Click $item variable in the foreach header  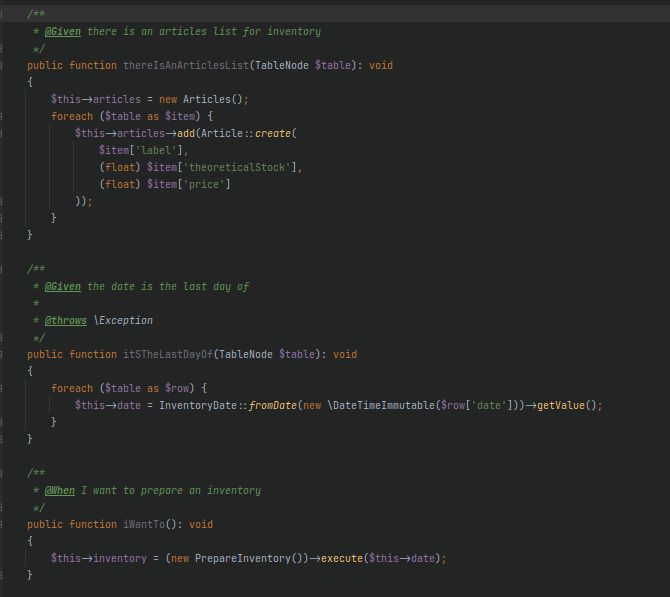coord(180,116)
